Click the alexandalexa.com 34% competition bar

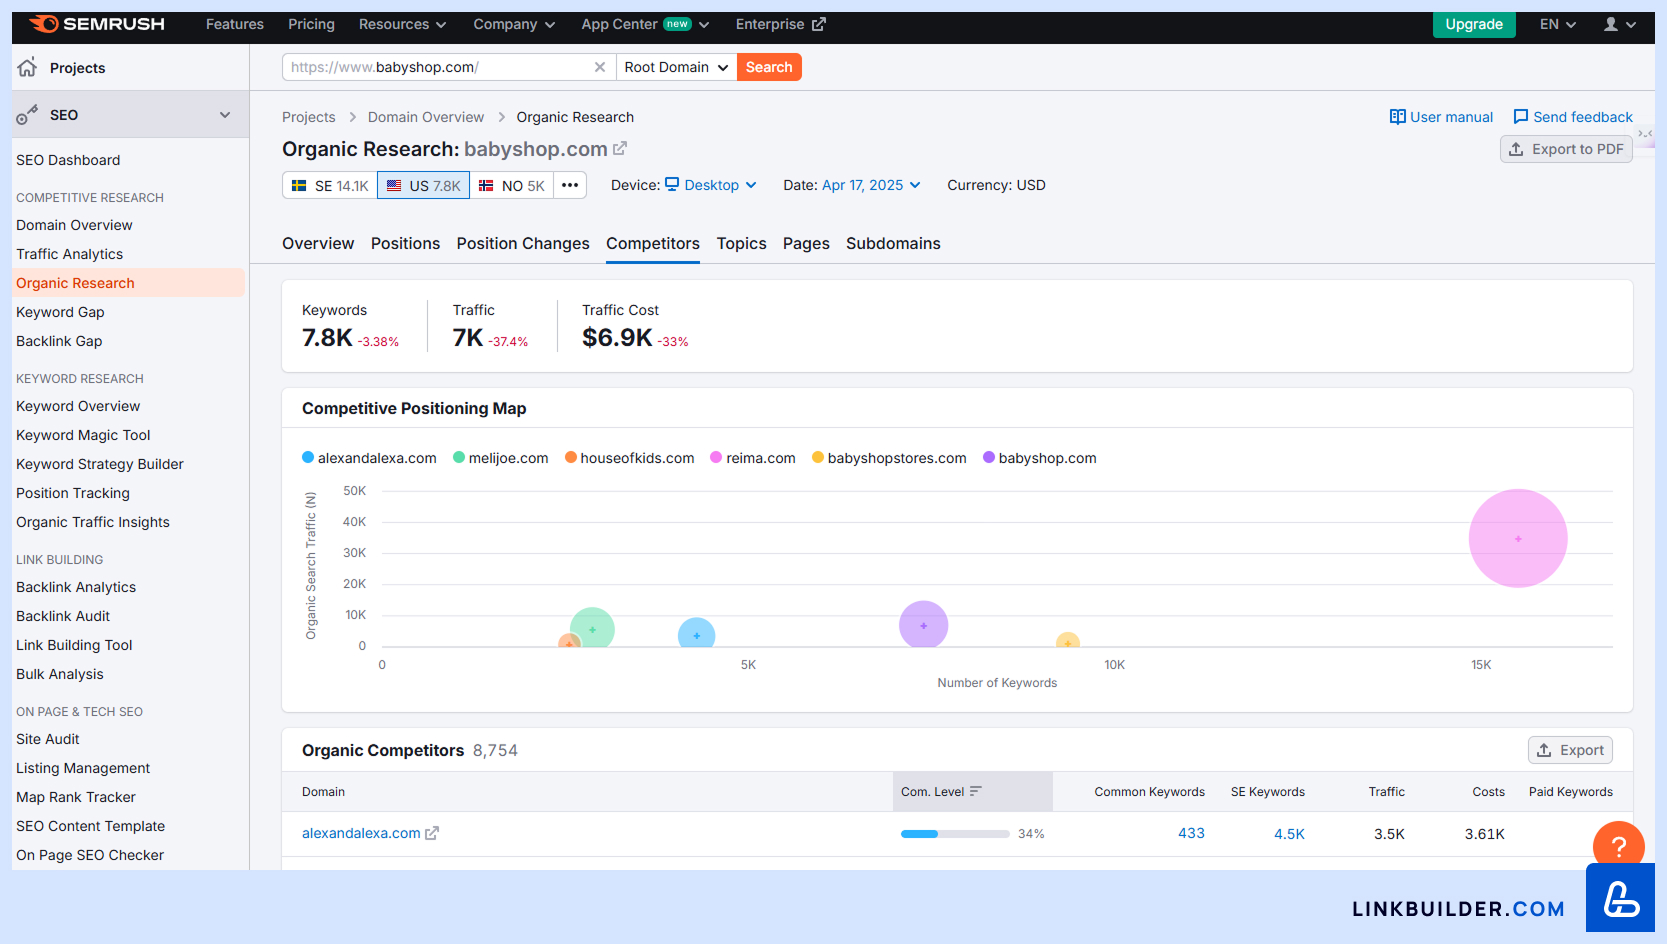click(x=955, y=833)
